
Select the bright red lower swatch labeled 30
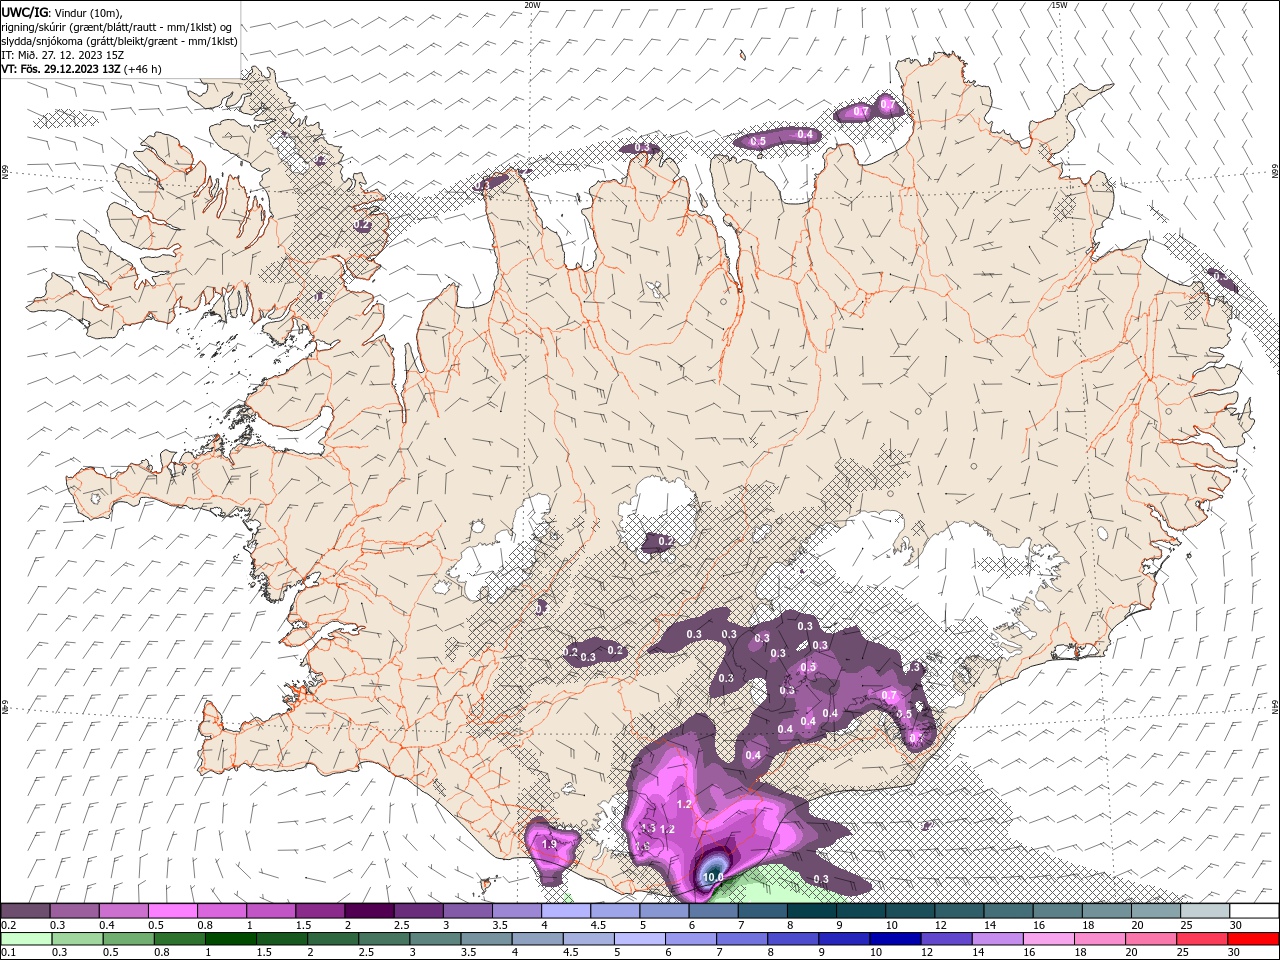1254,939
